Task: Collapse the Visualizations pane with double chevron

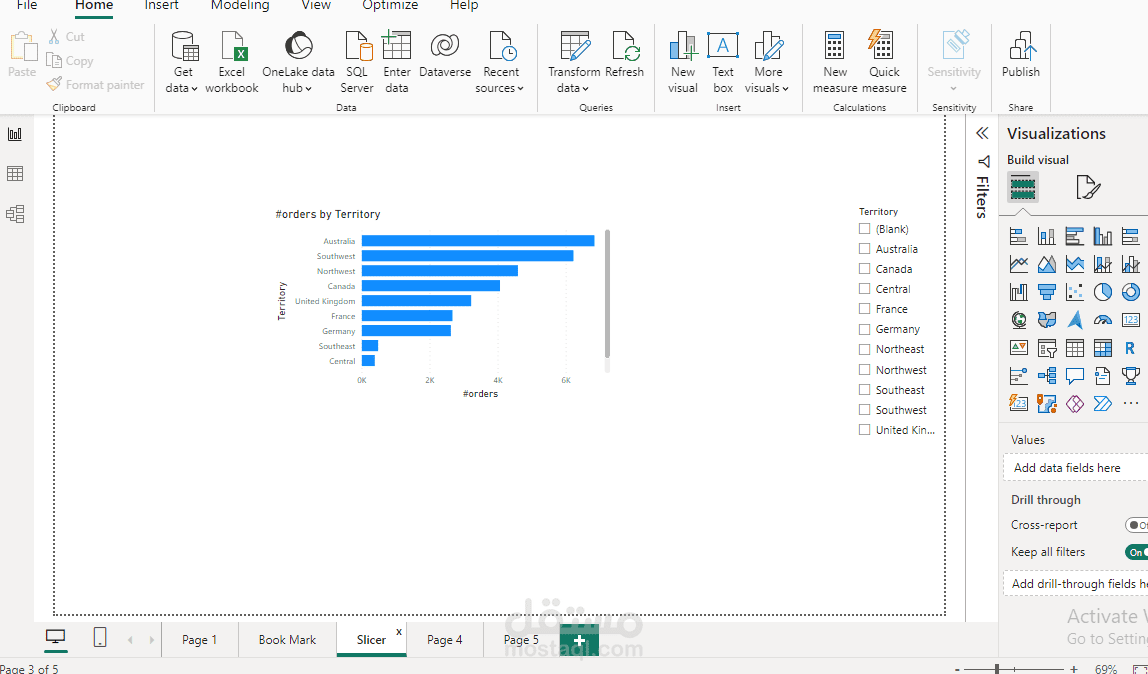Action: 982,133
